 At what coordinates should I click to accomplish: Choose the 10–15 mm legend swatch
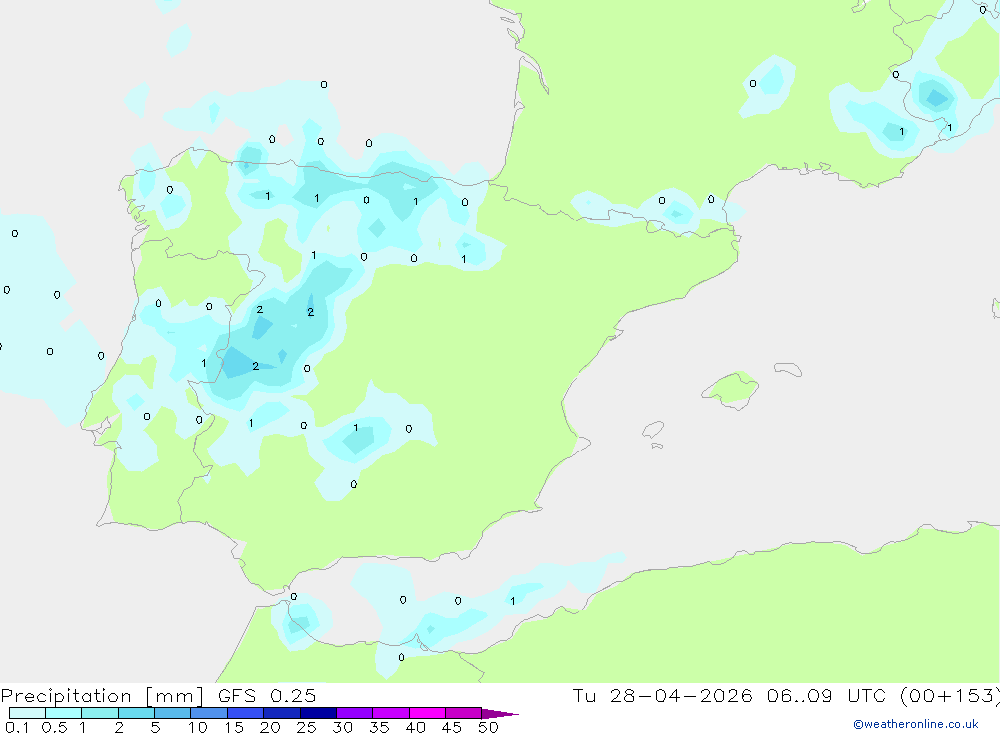[209, 713]
